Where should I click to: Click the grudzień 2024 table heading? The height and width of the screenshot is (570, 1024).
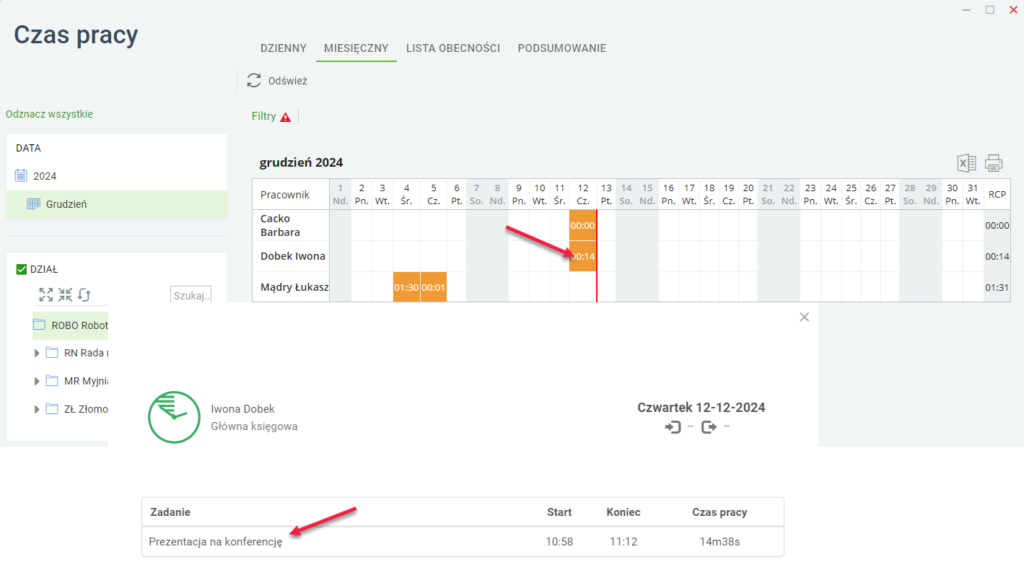[301, 163]
